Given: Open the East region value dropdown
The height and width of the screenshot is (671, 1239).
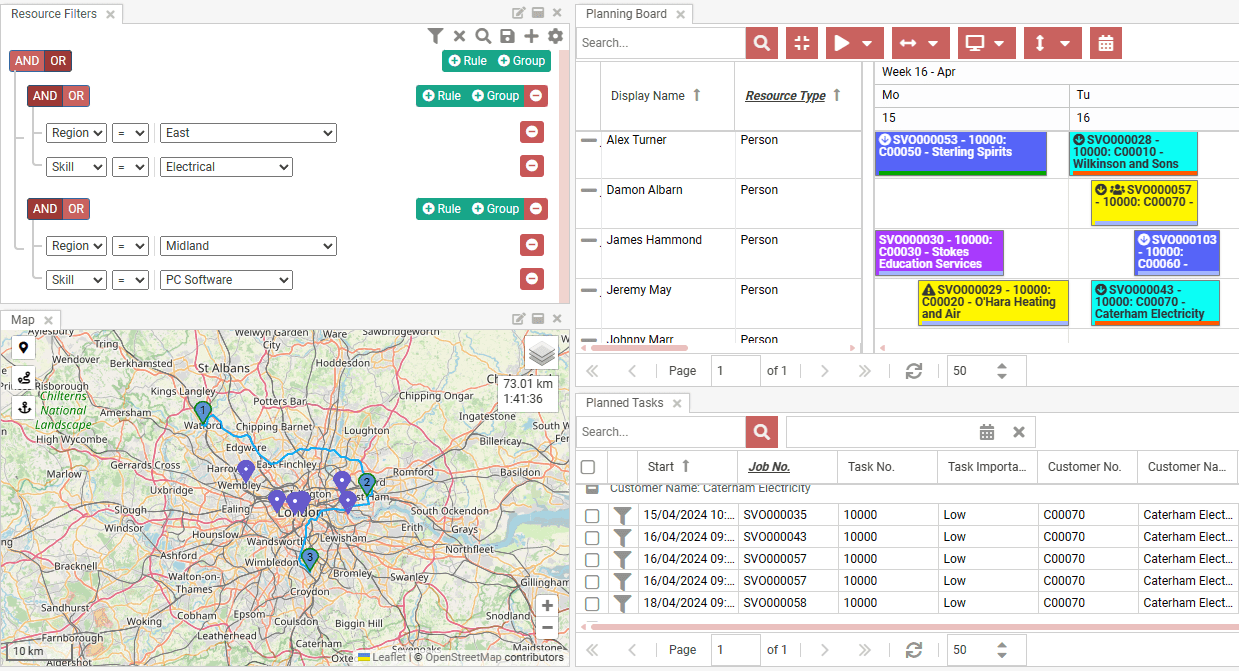Looking at the screenshot, I should point(248,133).
